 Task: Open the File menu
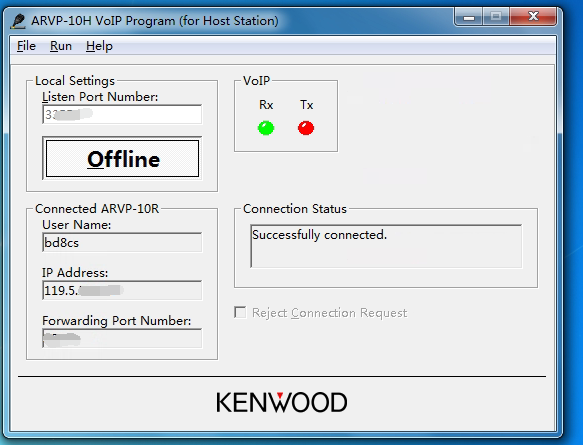(x=26, y=46)
